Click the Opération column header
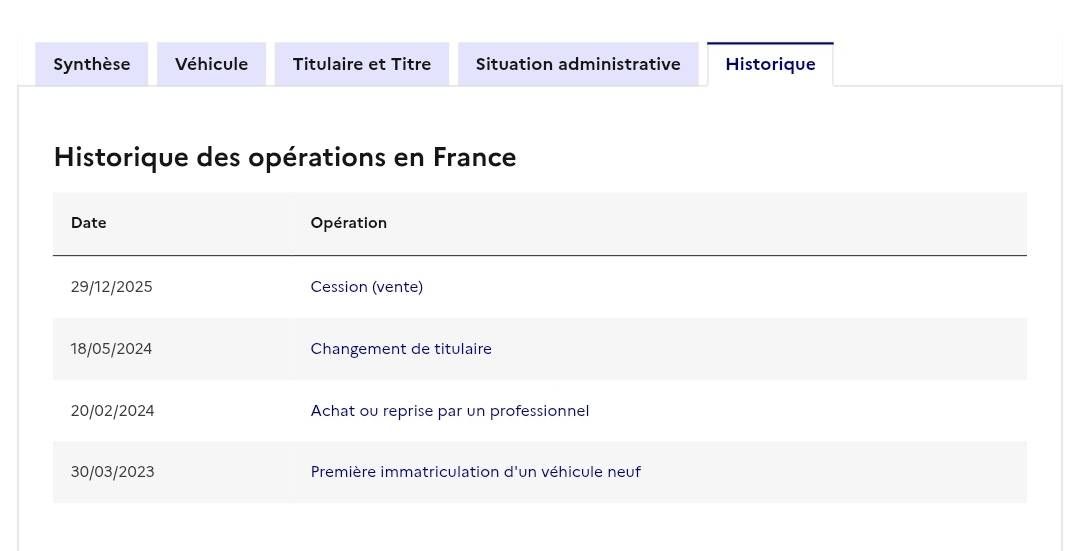The image size is (1079, 551). click(349, 223)
